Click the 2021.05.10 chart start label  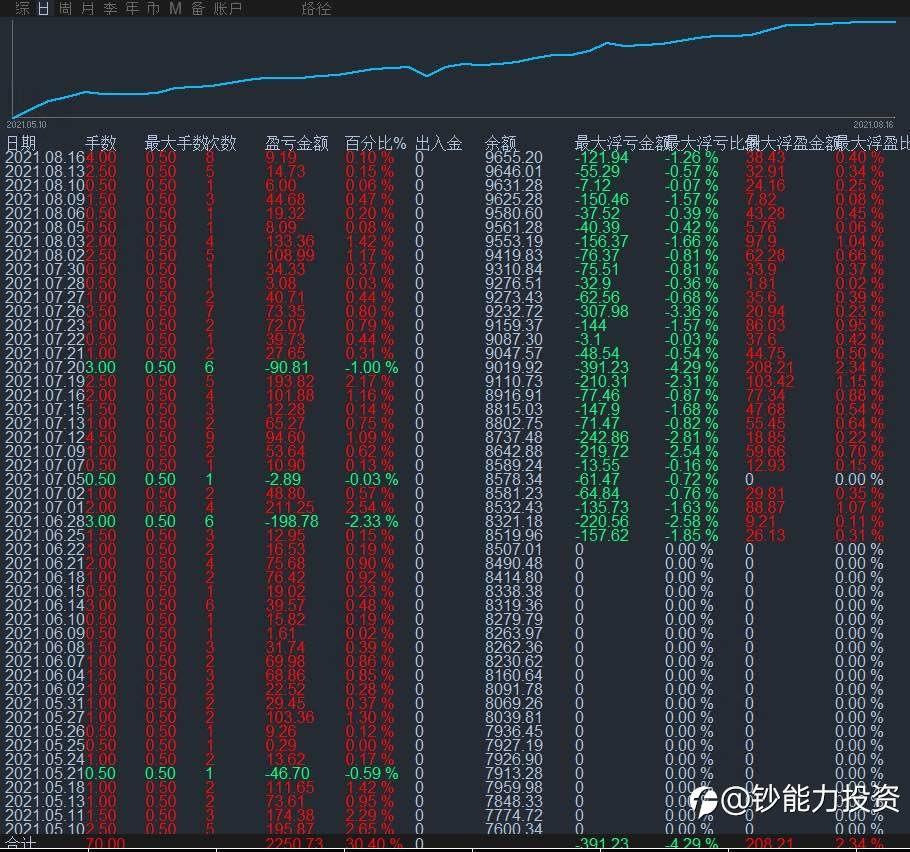(x=26, y=125)
